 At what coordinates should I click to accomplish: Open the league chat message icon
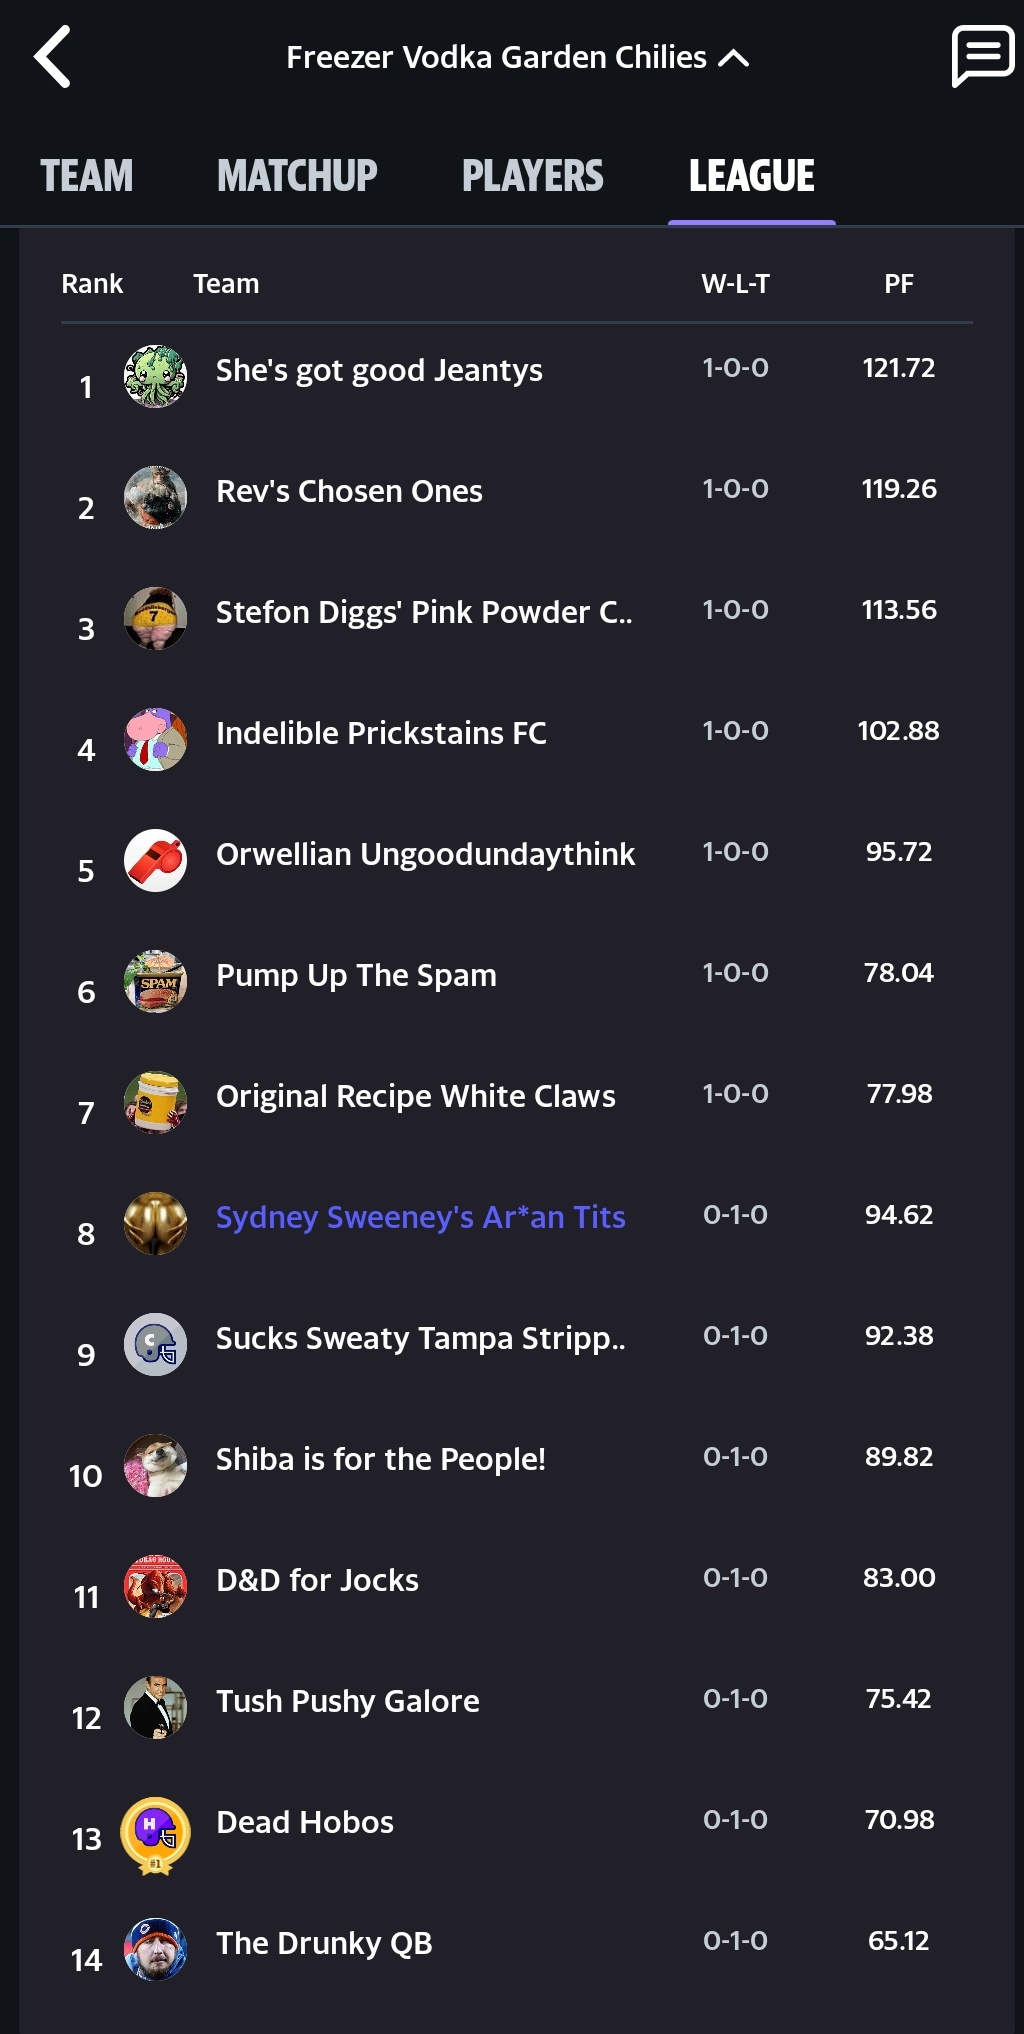982,56
